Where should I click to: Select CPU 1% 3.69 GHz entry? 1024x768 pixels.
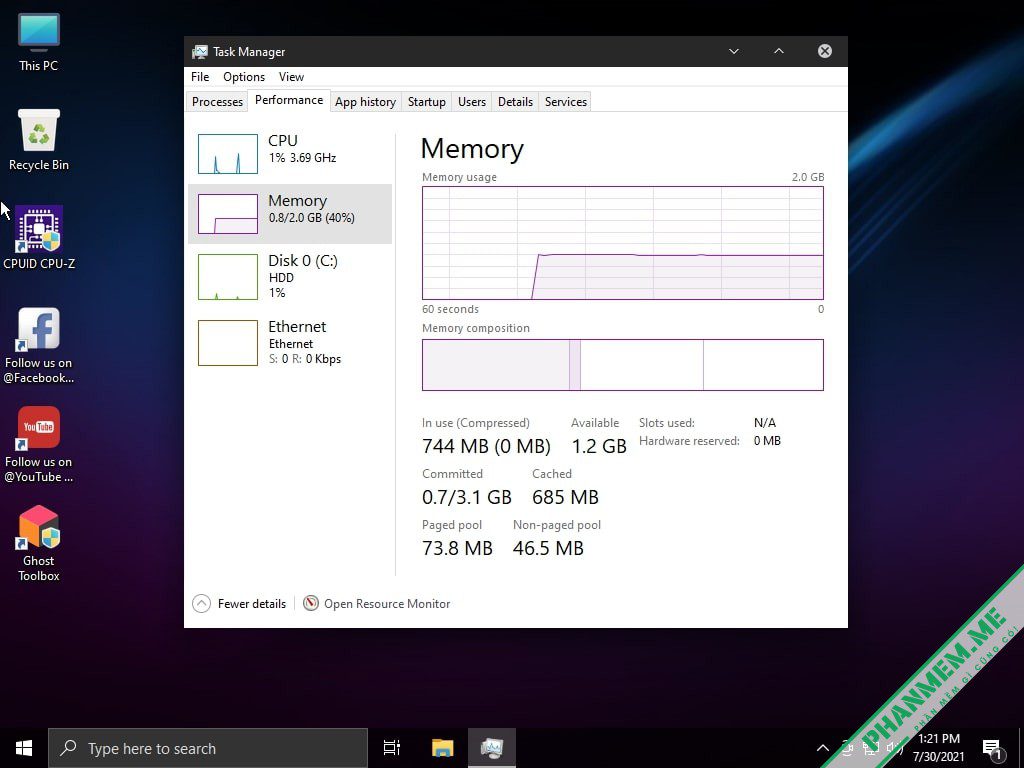(x=290, y=154)
